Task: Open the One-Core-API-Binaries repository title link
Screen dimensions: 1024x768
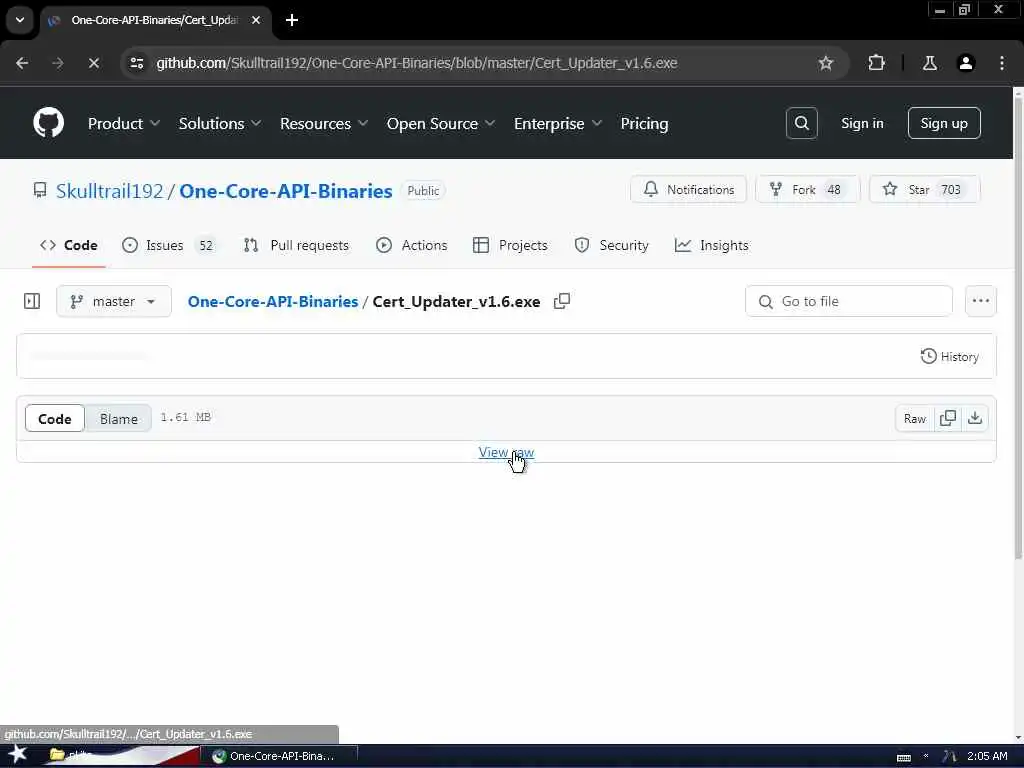Action: (x=285, y=191)
